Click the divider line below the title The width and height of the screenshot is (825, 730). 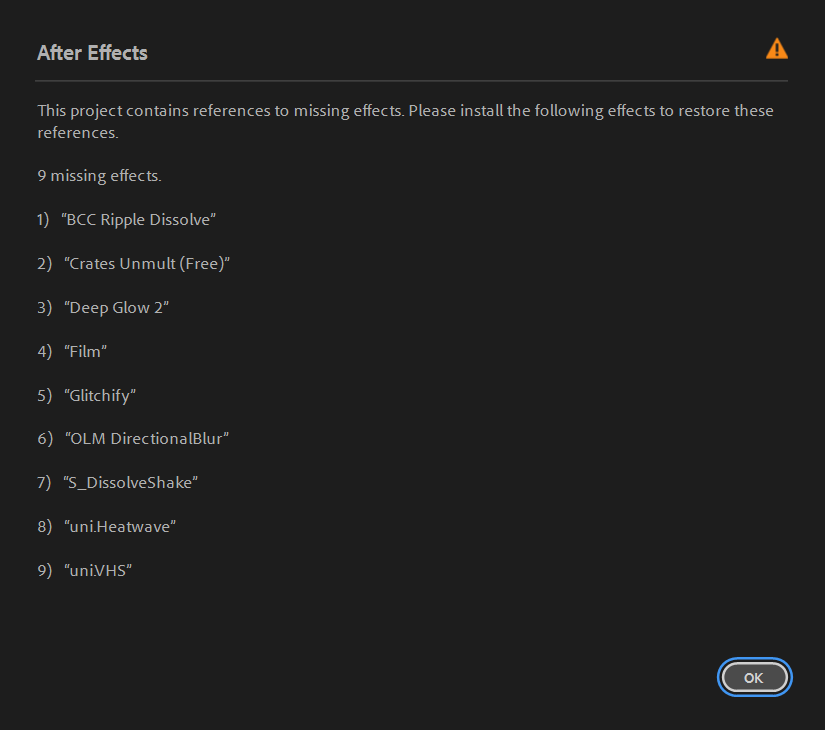(411, 80)
